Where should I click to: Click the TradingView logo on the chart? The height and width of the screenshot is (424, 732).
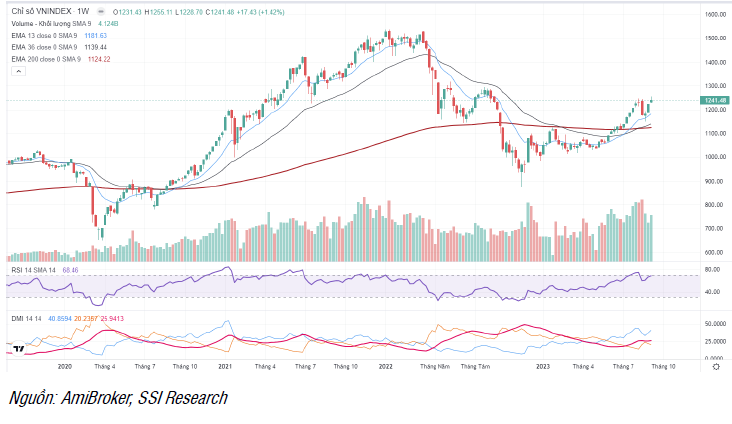pyautogui.click(x=17, y=349)
